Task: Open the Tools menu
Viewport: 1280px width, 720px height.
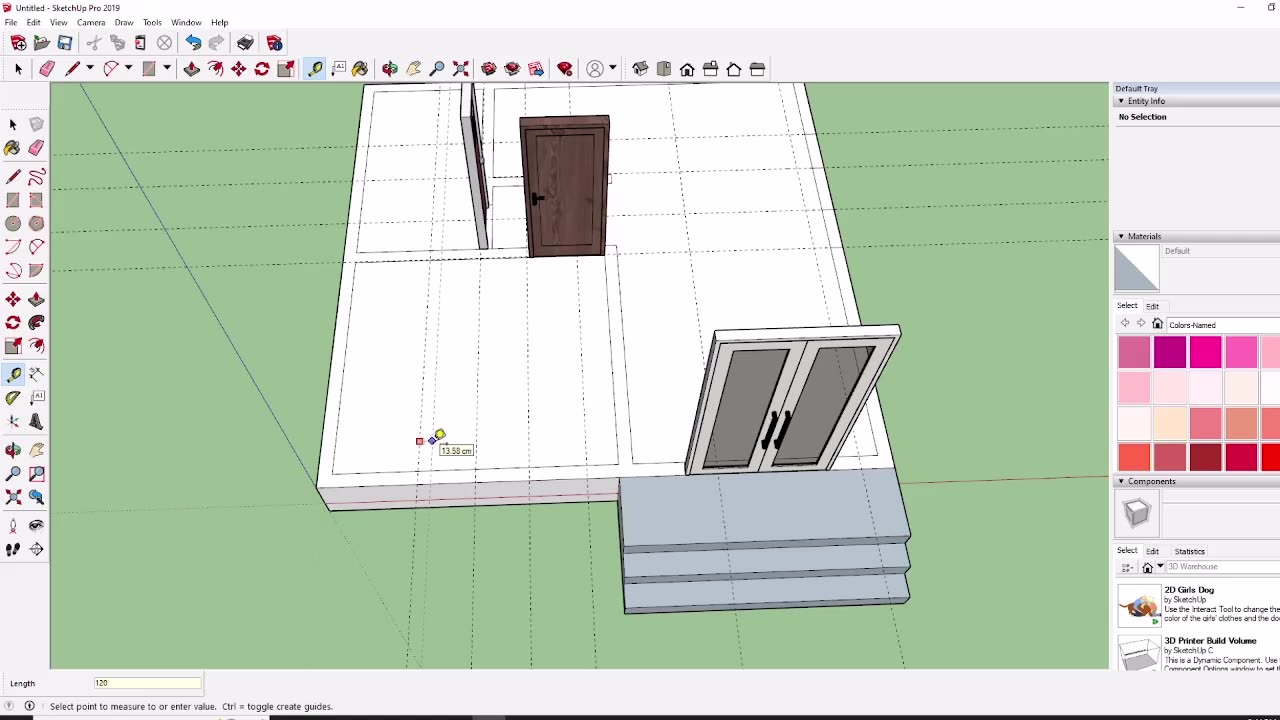Action: coord(152,22)
